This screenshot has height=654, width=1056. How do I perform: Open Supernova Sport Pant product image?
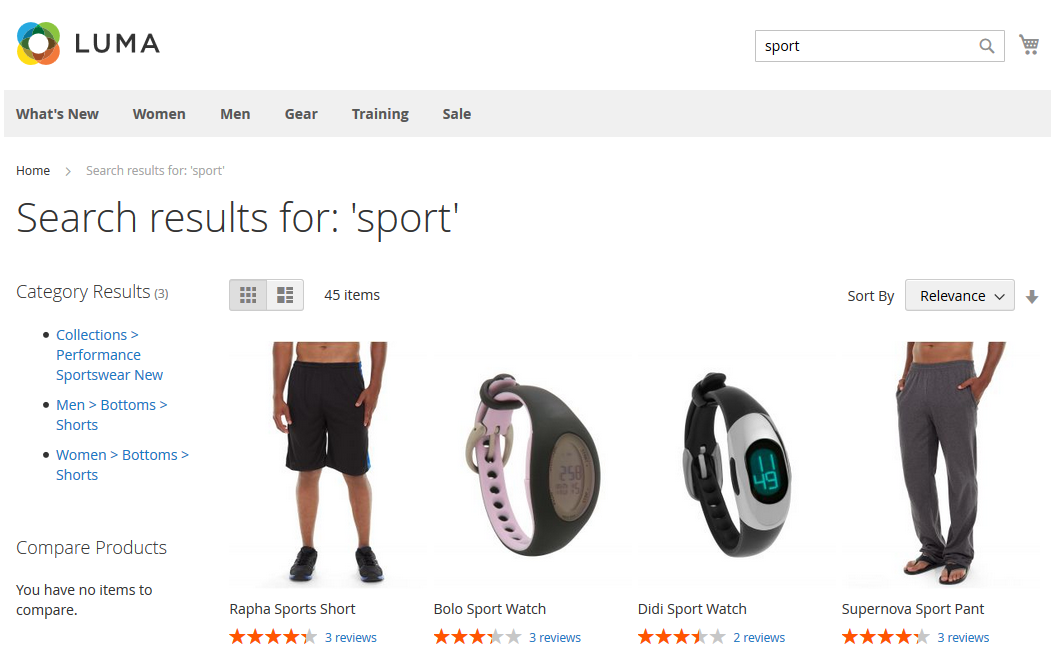pyautogui.click(x=942, y=464)
